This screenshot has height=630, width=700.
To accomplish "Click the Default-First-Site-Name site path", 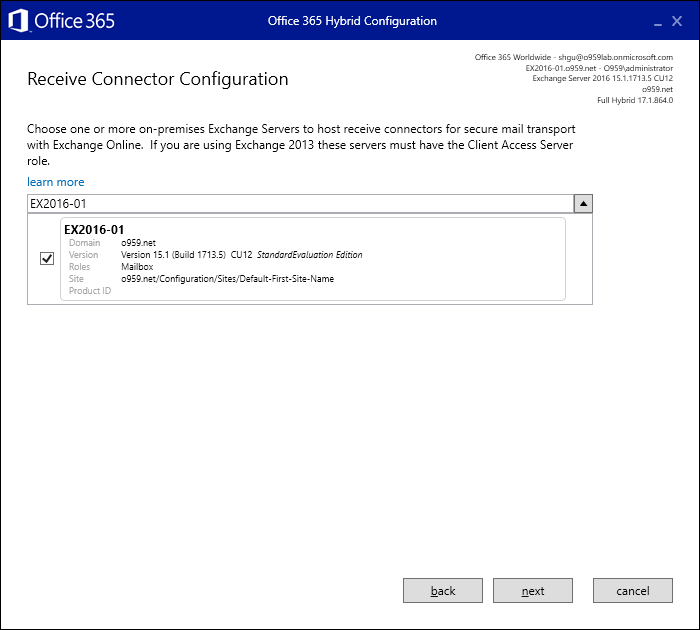I will click(x=227, y=279).
